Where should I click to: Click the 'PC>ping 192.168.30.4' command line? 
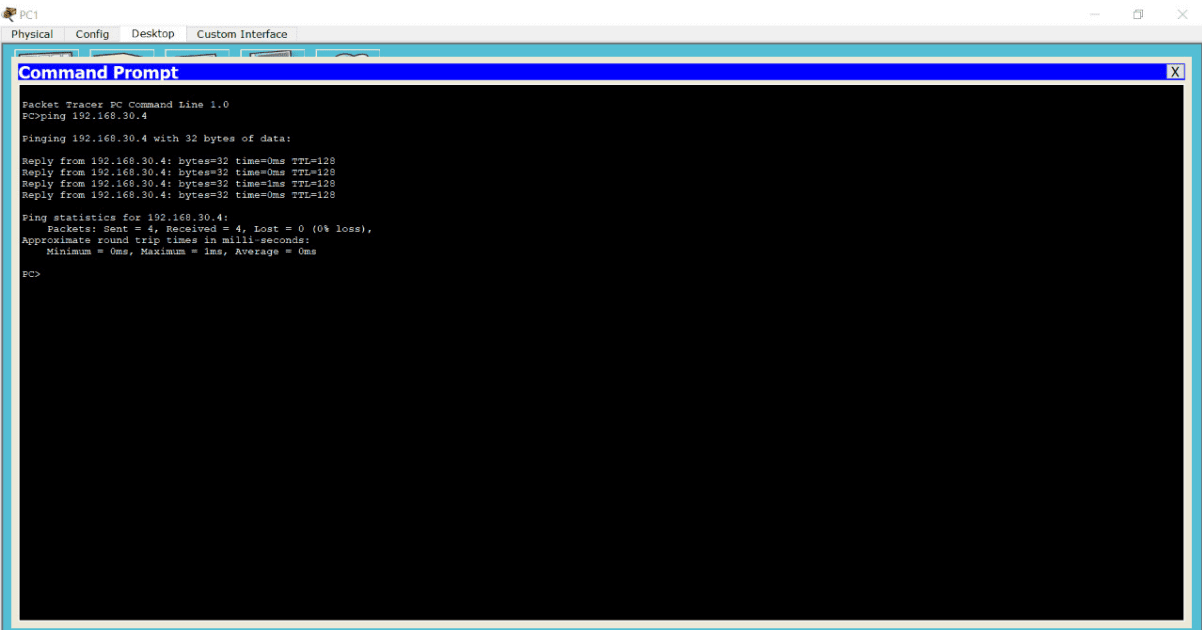click(x=85, y=116)
